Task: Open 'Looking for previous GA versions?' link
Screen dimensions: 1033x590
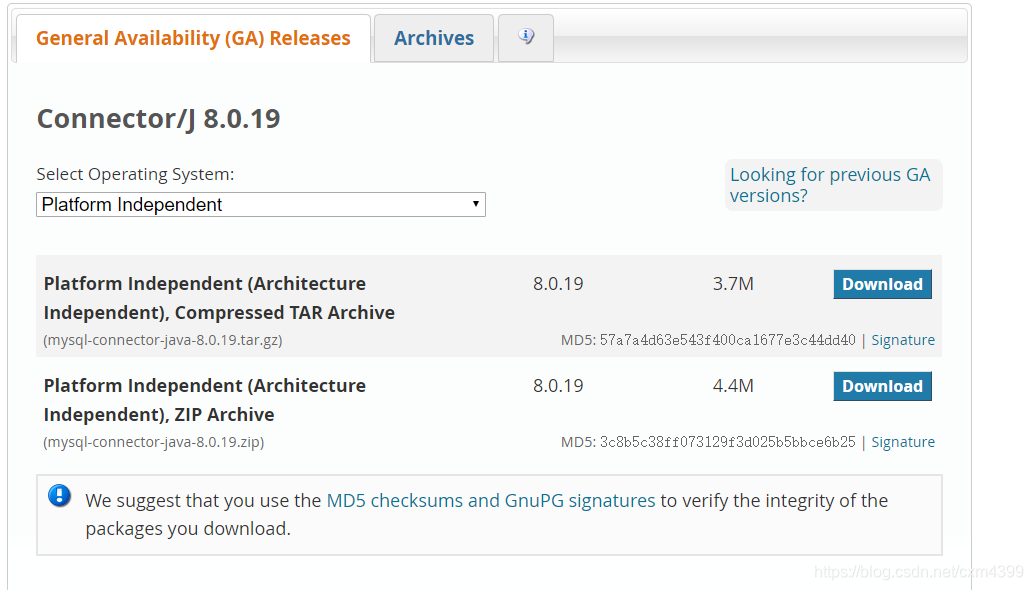Action: [x=830, y=185]
